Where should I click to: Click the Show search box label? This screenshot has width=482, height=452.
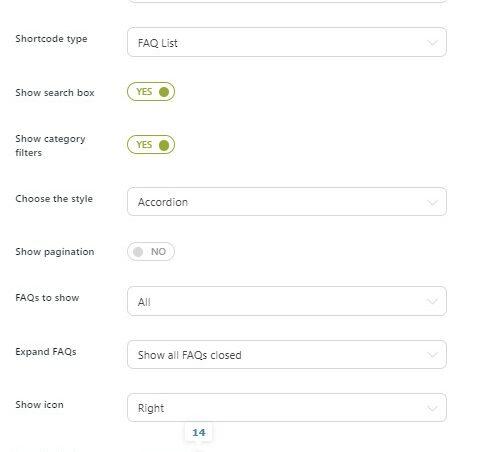(55, 92)
